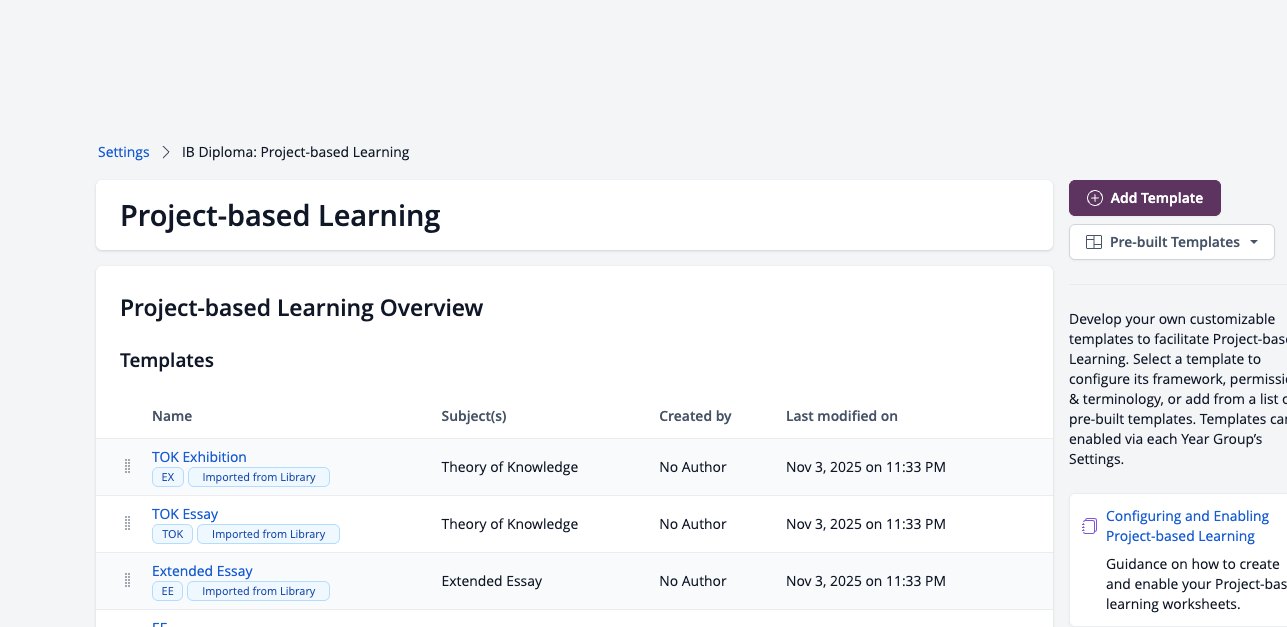Click the breadcrumb chevron after Settings
The image size is (1287, 627).
point(166,152)
